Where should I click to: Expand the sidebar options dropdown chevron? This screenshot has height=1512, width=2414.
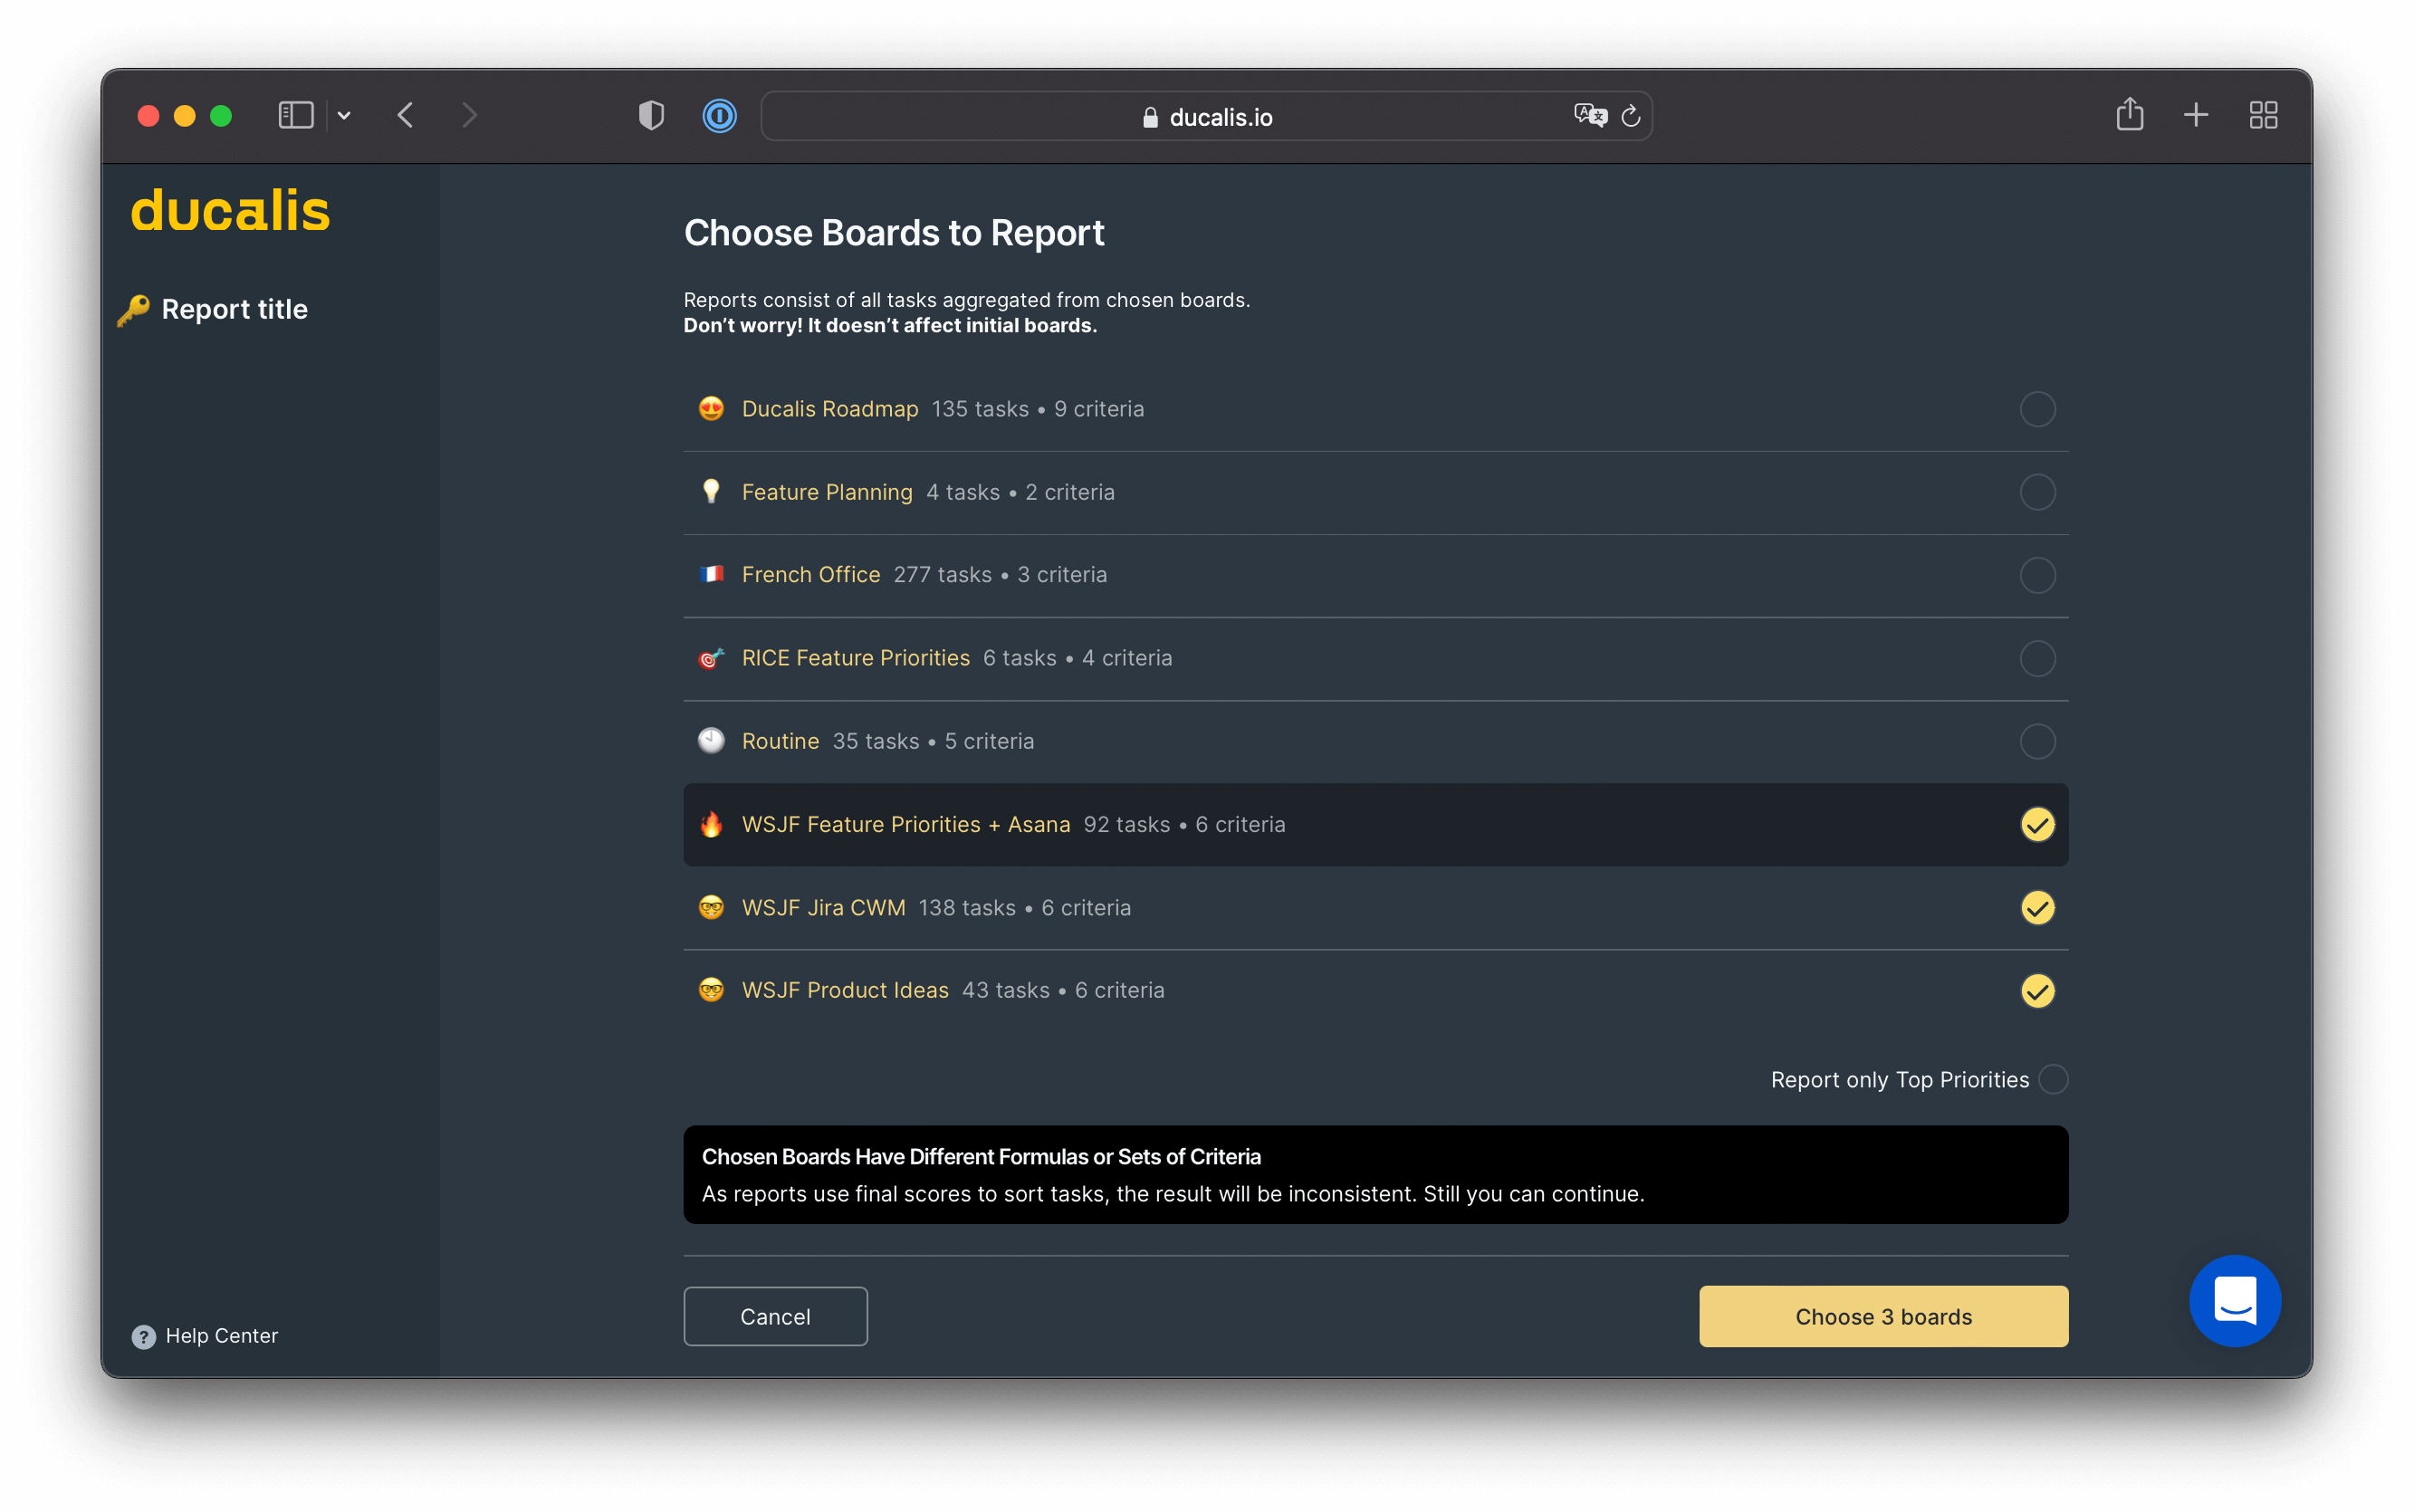(x=344, y=116)
